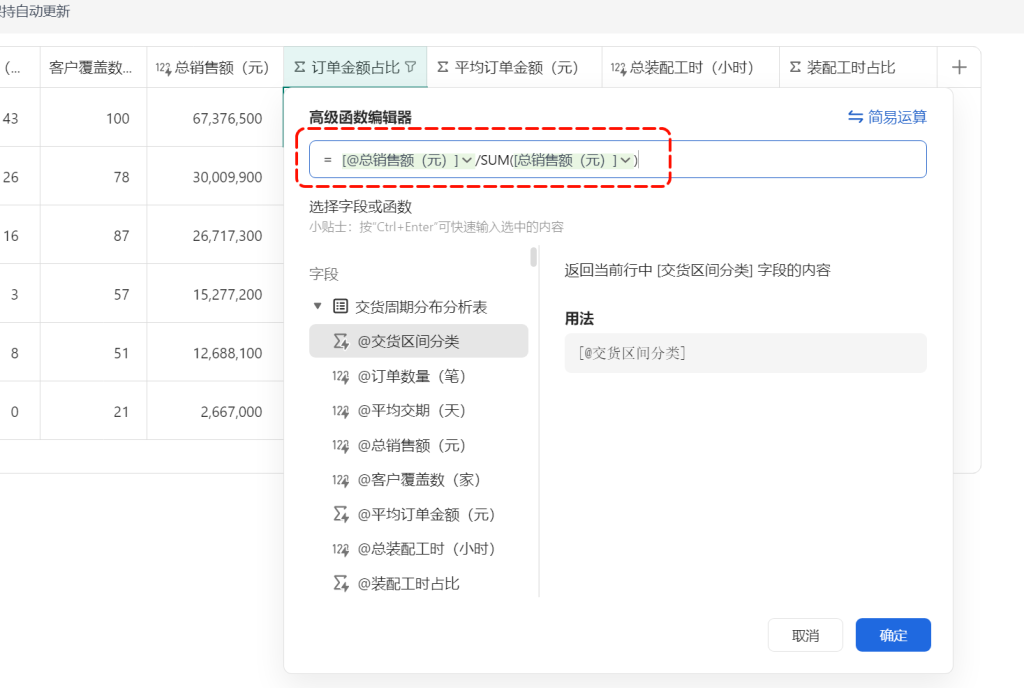Select @总装配工时（小时）field in list
Image resolution: width=1024 pixels, height=688 pixels.
point(418,550)
